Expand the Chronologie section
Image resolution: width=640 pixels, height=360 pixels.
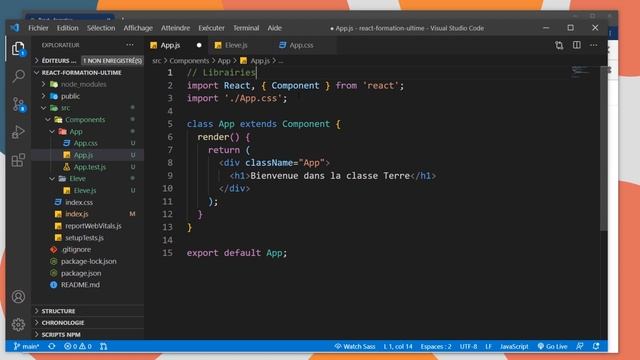coord(88,322)
